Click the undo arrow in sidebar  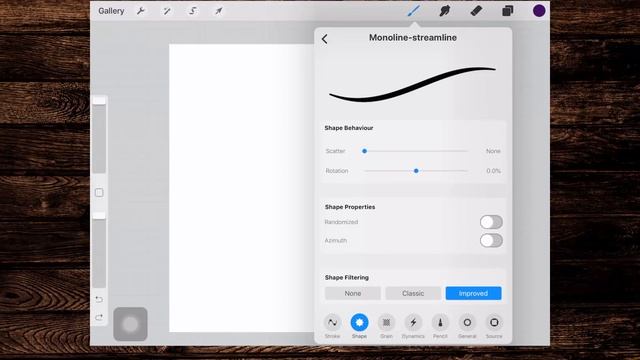(99, 299)
